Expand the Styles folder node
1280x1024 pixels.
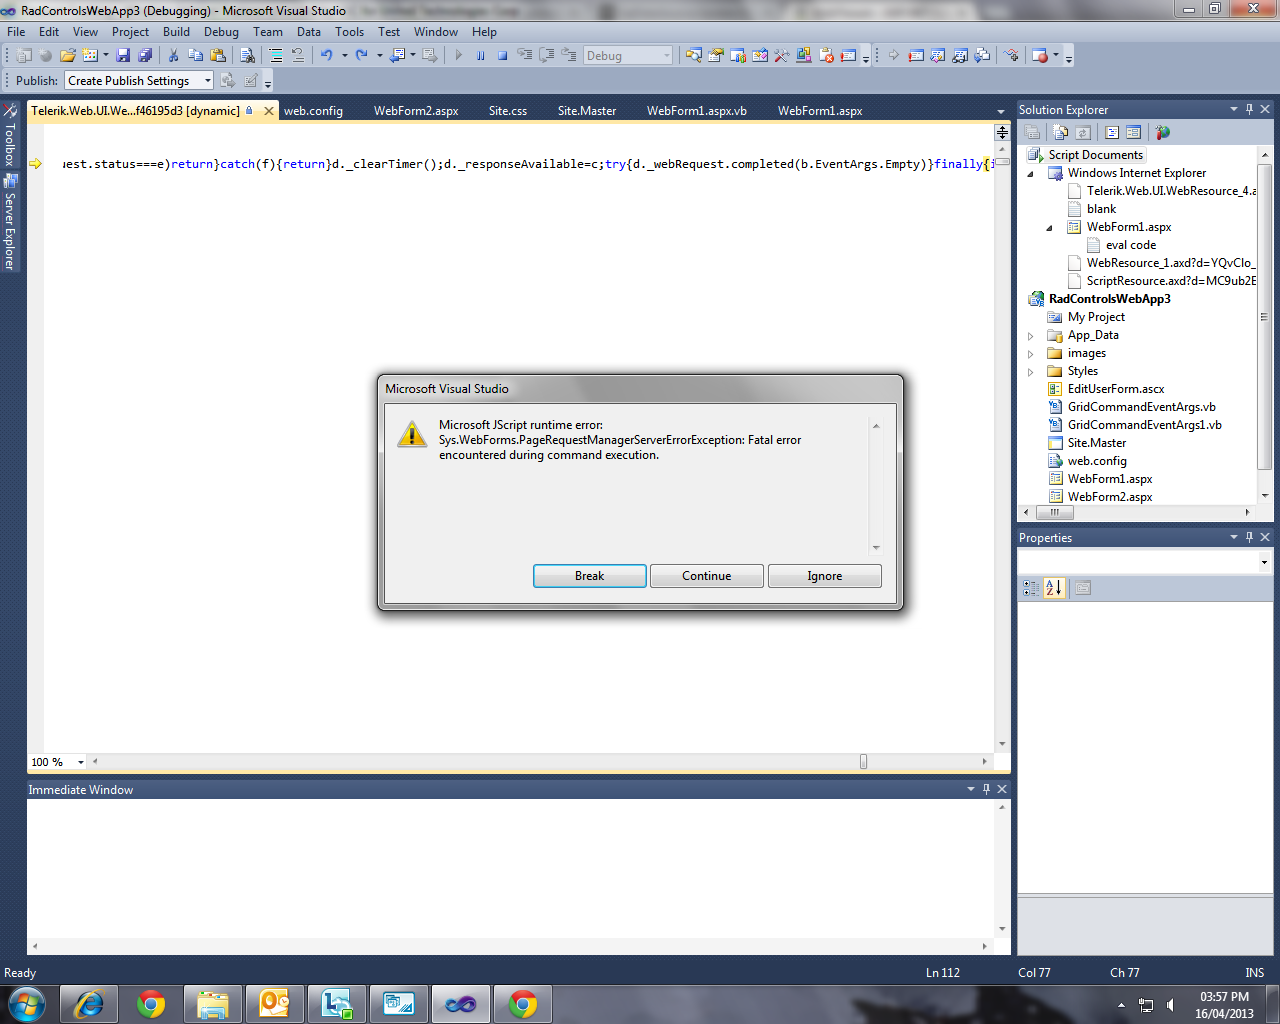click(x=1031, y=372)
